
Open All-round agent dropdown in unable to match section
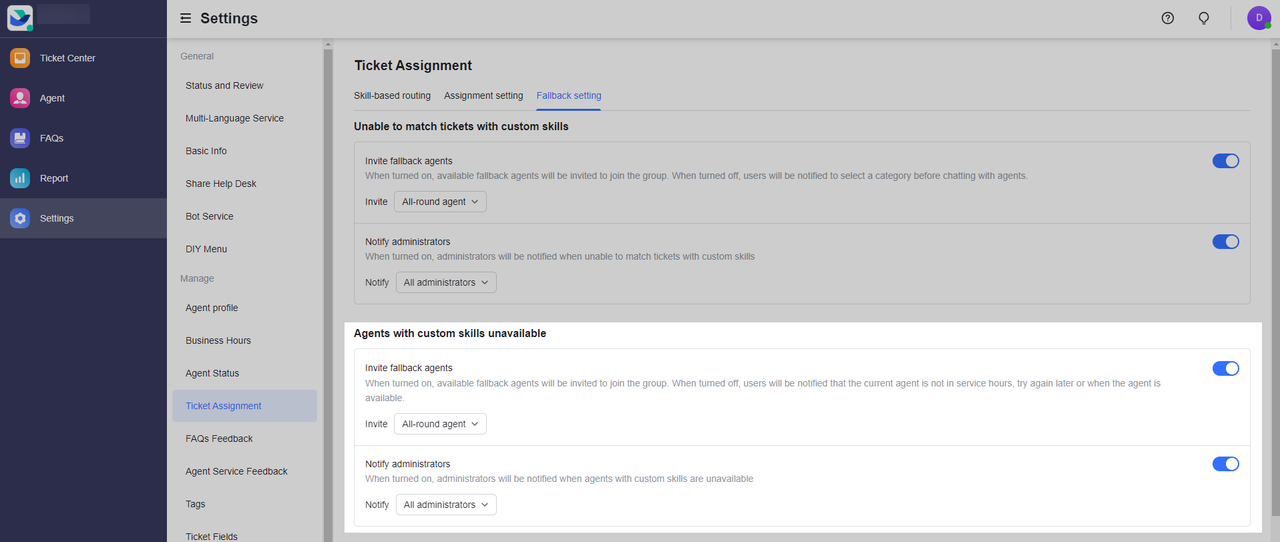point(440,202)
